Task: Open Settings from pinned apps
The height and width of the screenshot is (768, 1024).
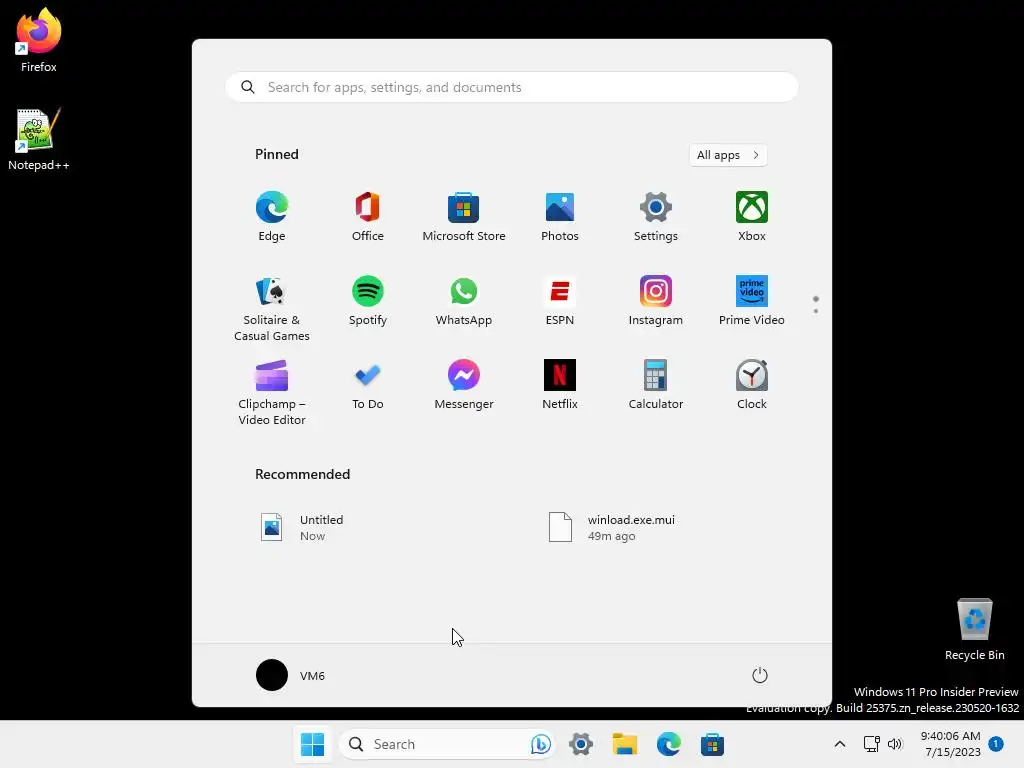Action: click(x=656, y=217)
